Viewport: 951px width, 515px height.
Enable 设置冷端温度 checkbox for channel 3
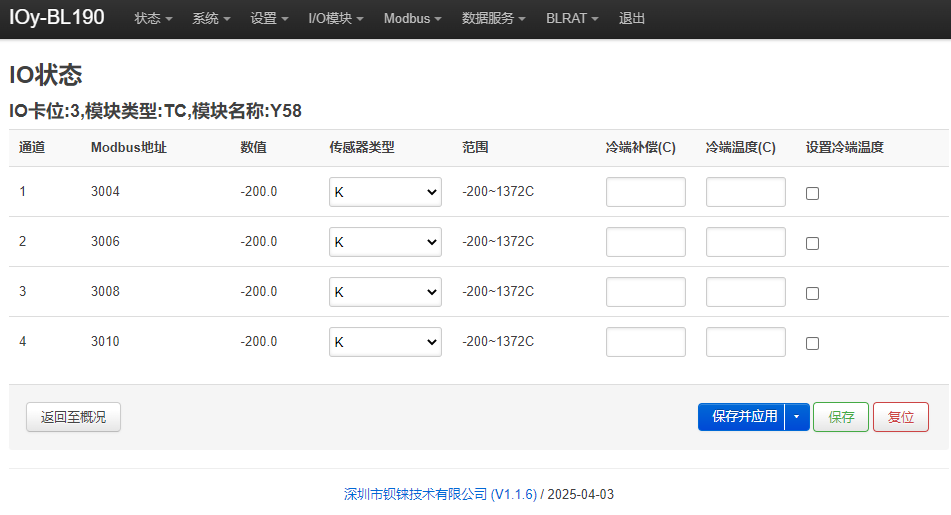tap(812, 294)
